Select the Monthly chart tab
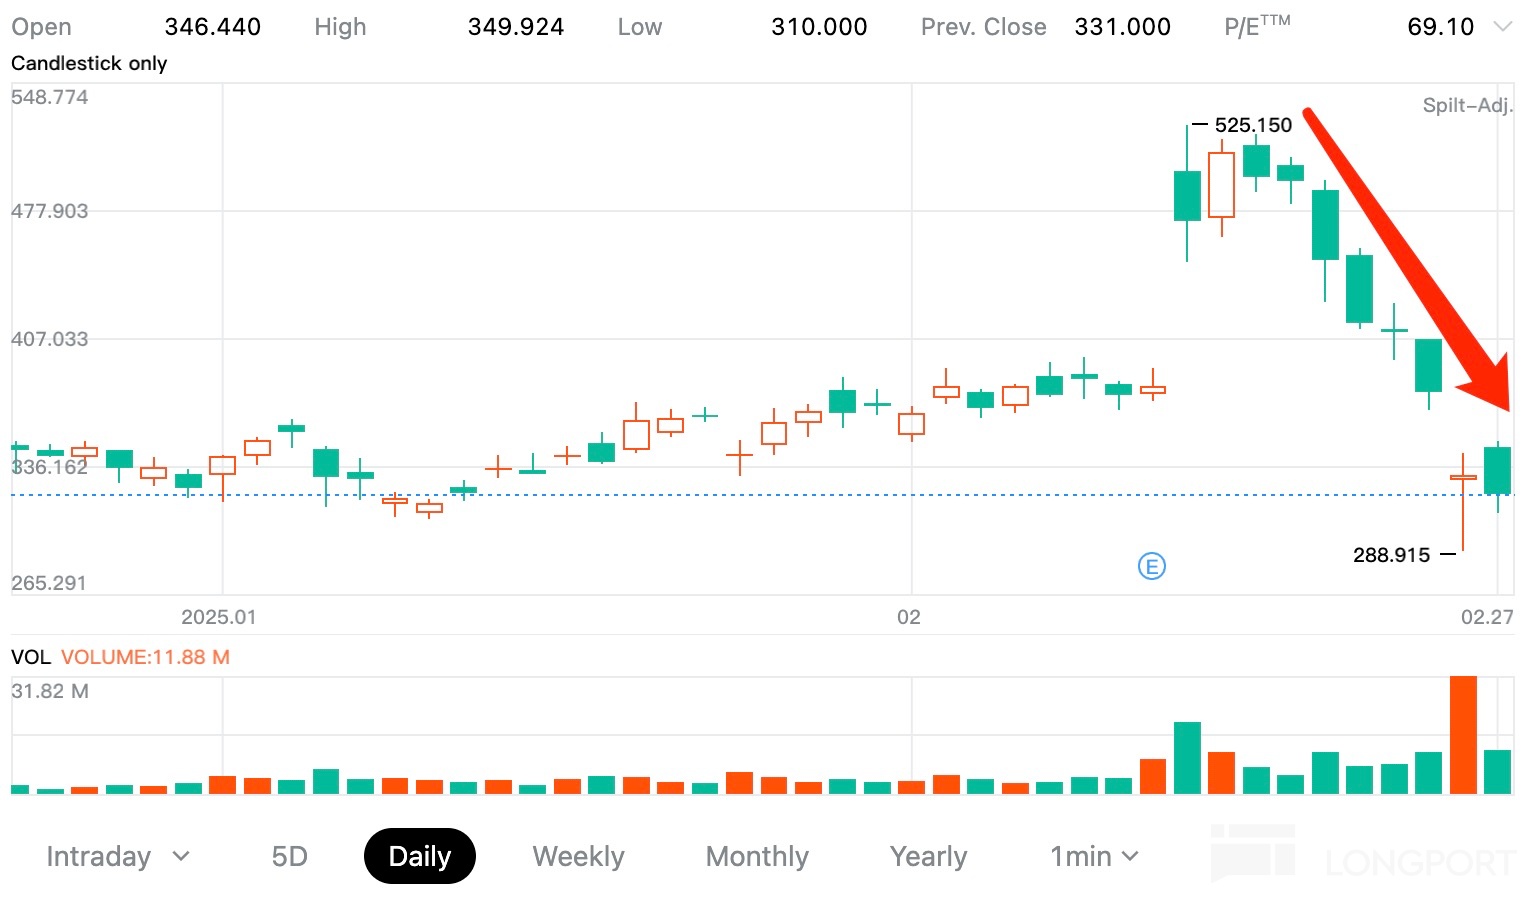 (757, 857)
